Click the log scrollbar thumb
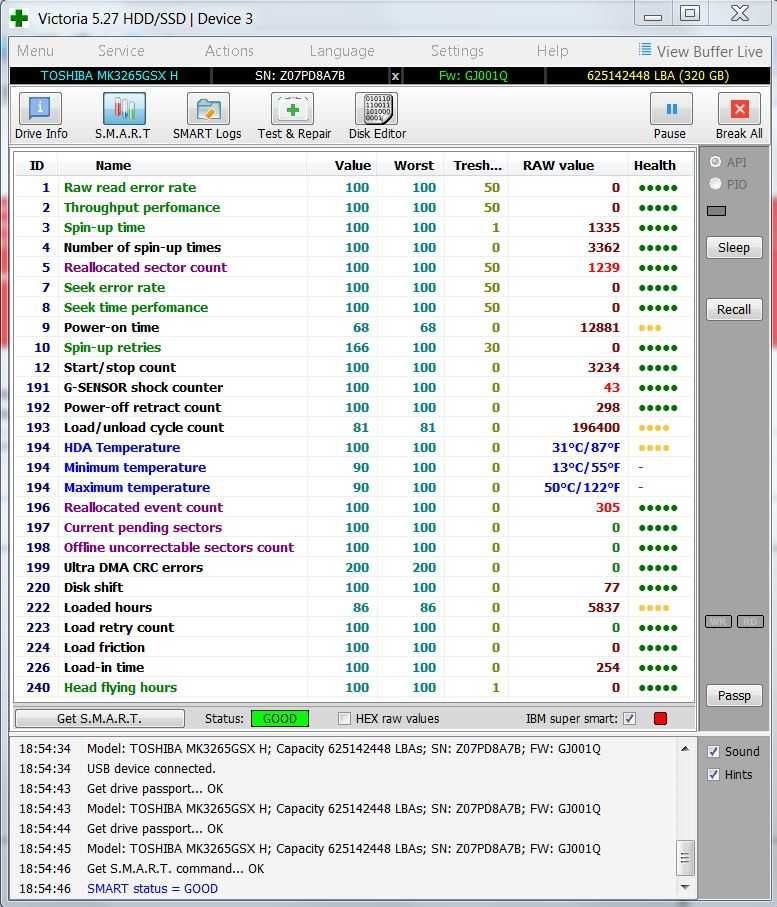 685,858
